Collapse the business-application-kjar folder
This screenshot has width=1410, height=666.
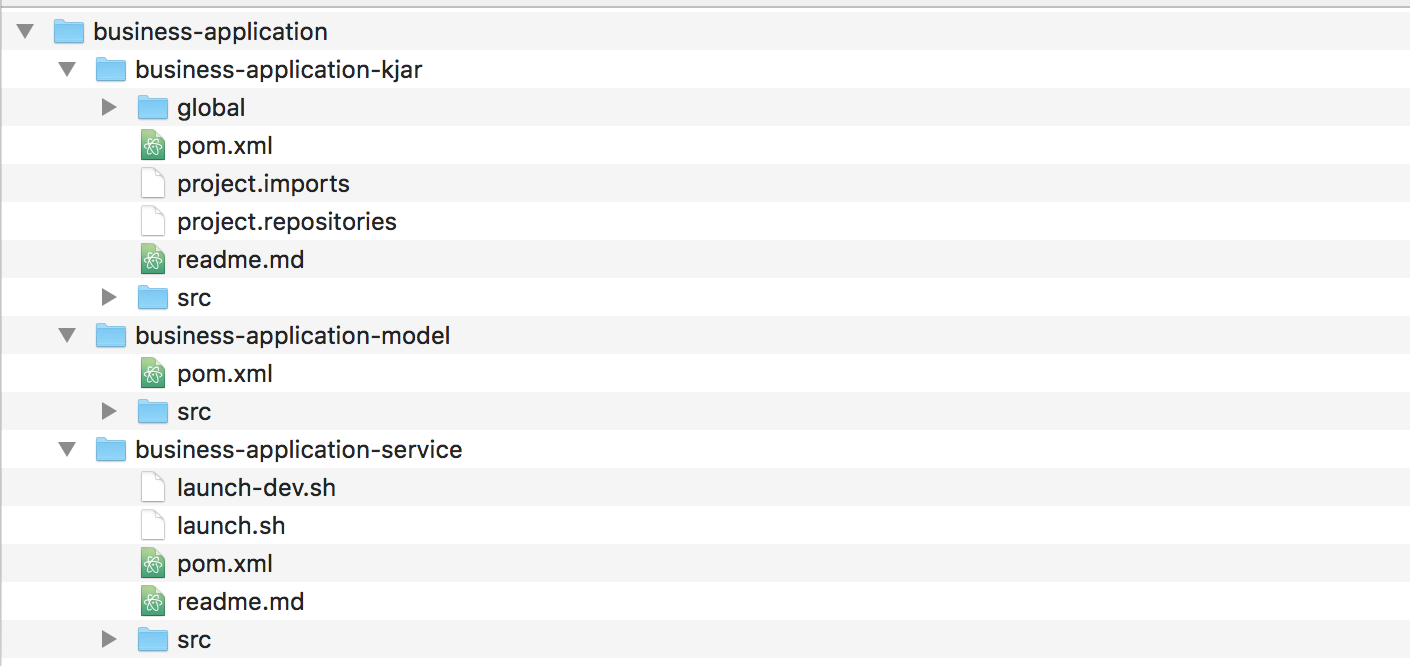(x=68, y=70)
